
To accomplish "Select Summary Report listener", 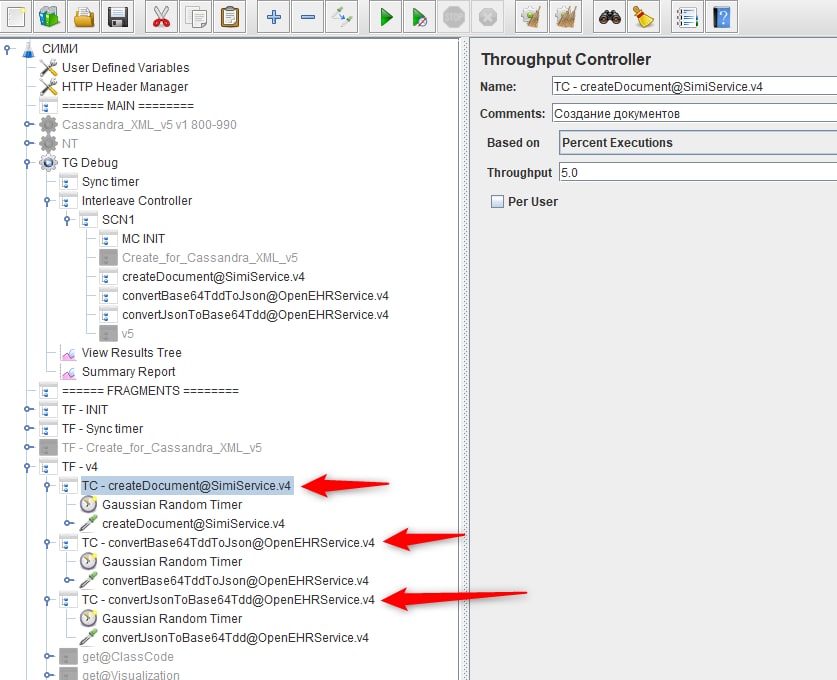I will tap(128, 371).
